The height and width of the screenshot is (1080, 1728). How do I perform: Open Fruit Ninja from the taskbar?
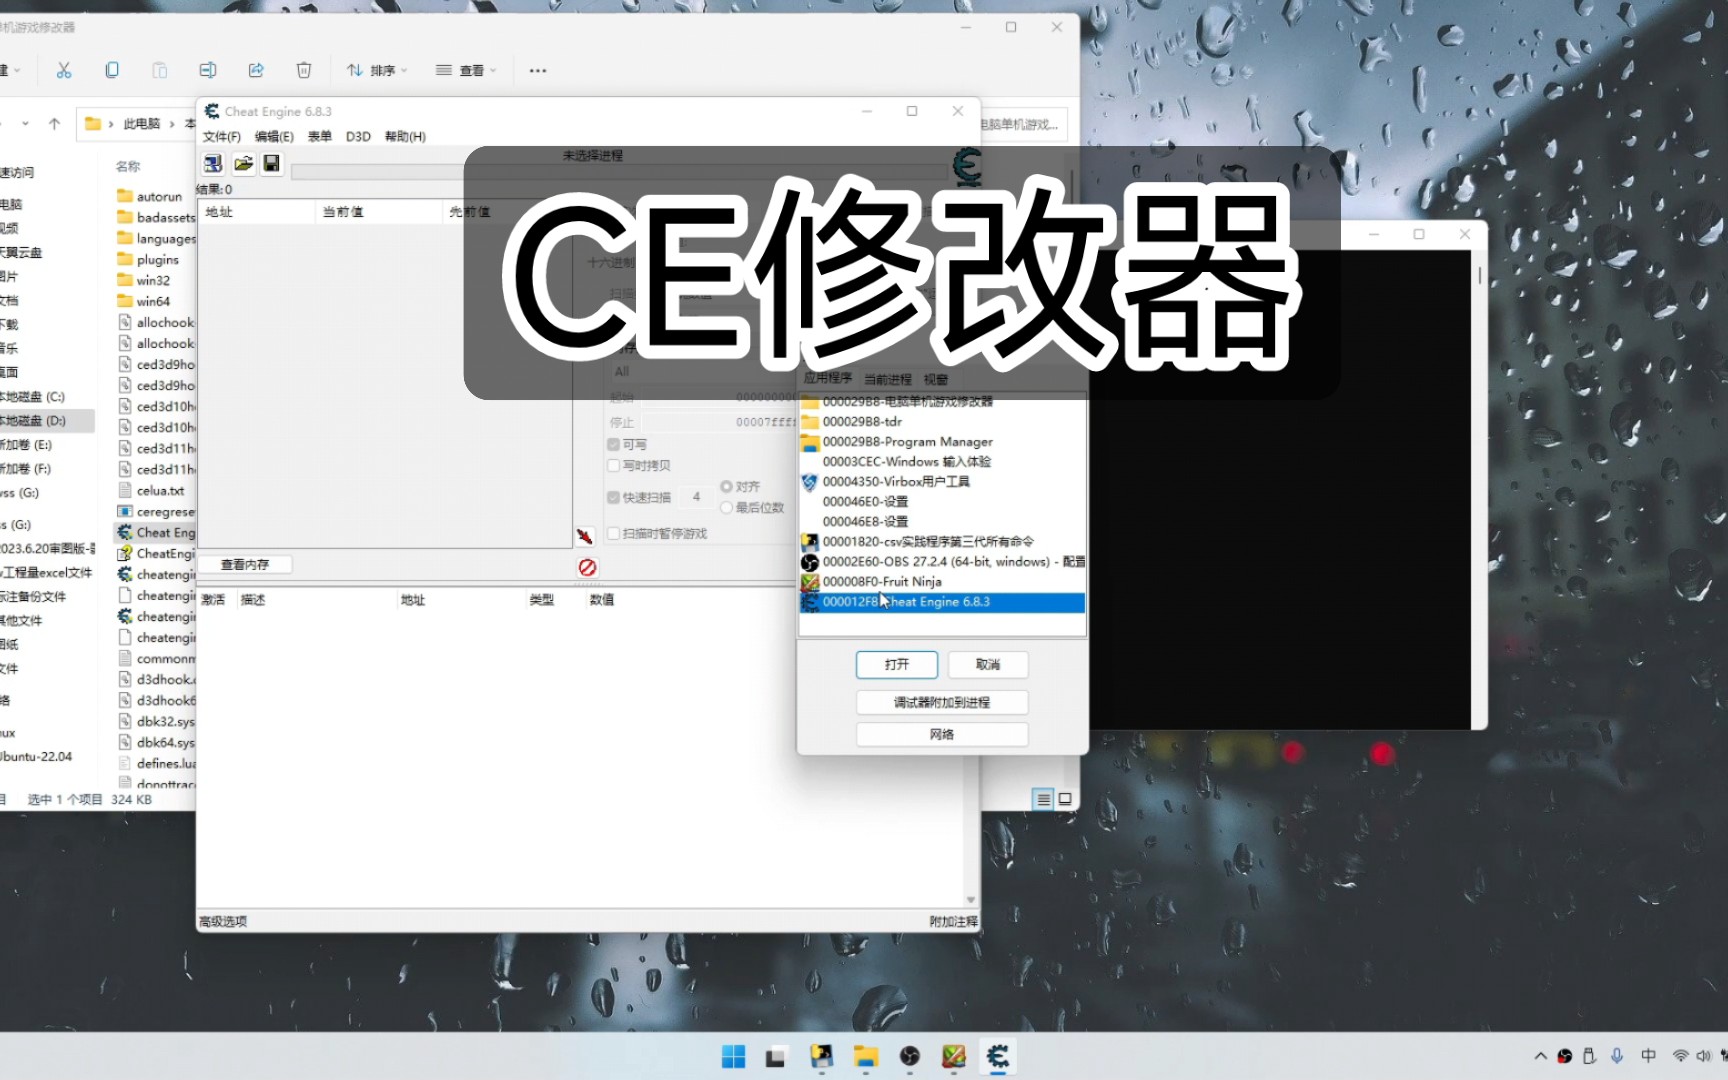(x=953, y=1056)
